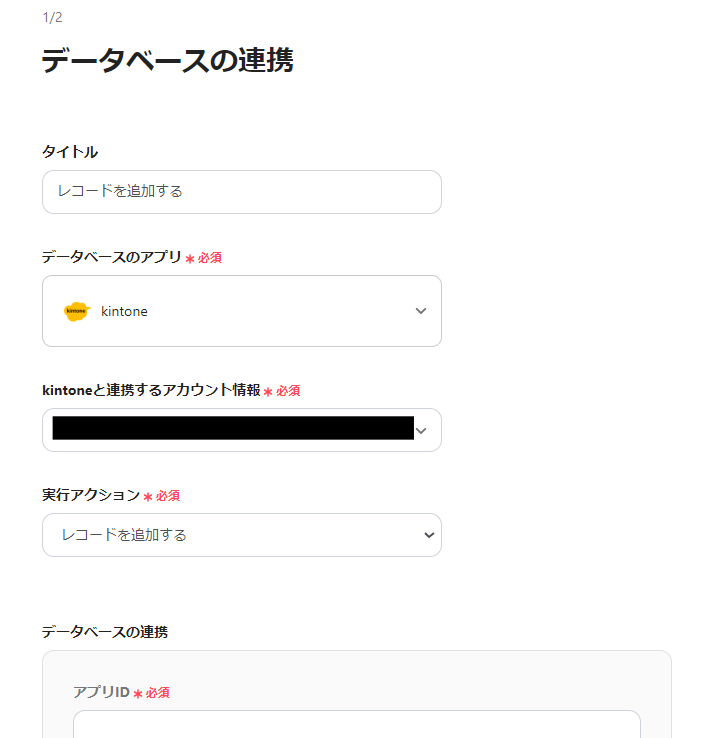Click the required asterisk beside アプリID
This screenshot has height=738, width=717.
pos(138,693)
